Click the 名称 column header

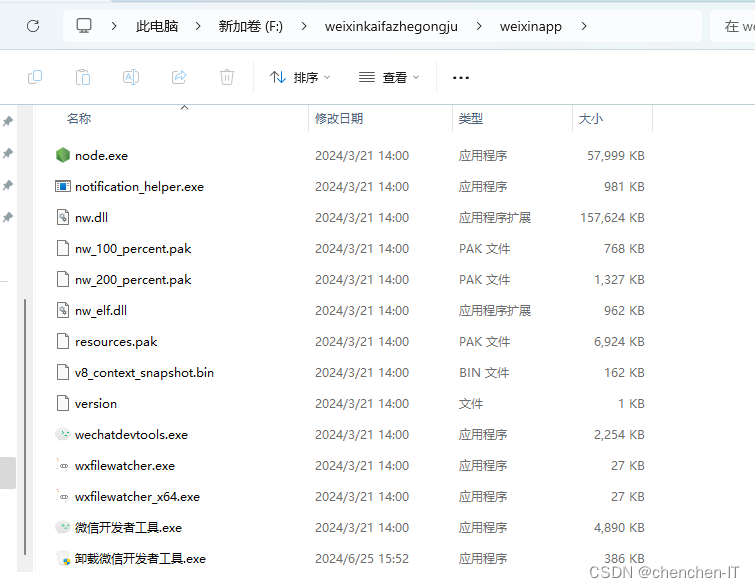pyautogui.click(x=79, y=118)
